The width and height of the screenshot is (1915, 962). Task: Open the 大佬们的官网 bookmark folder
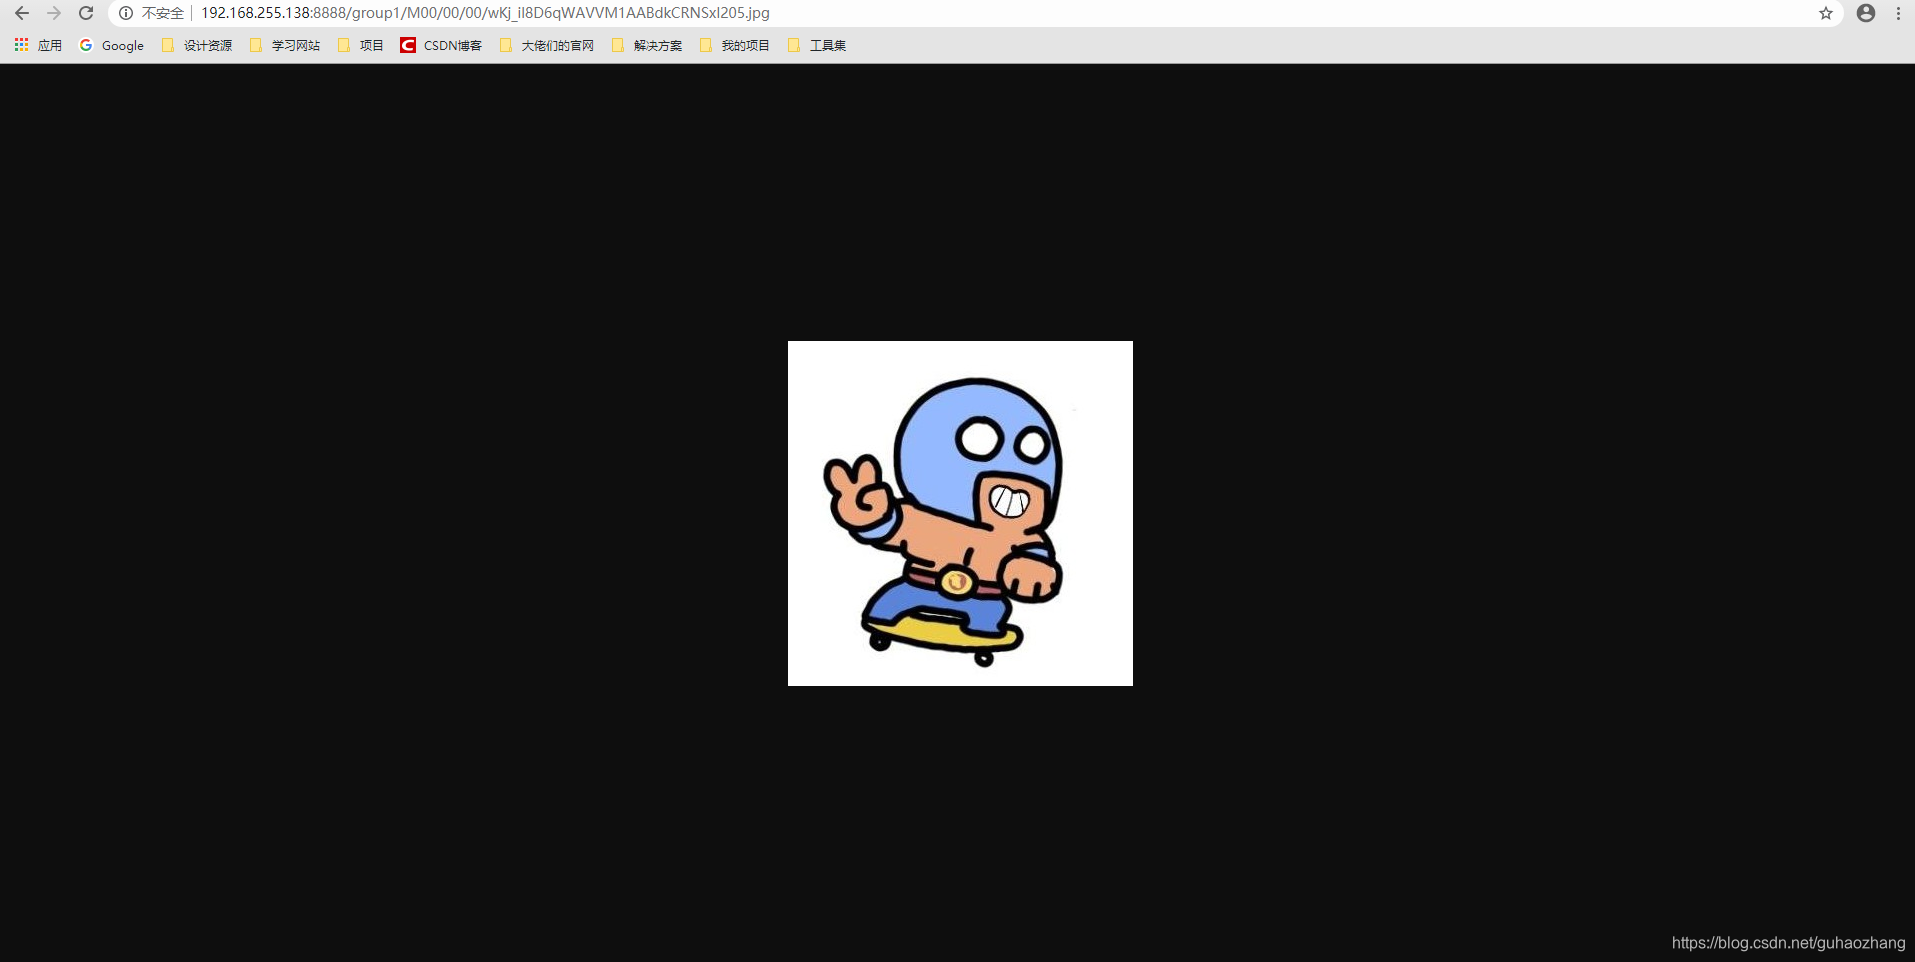547,45
